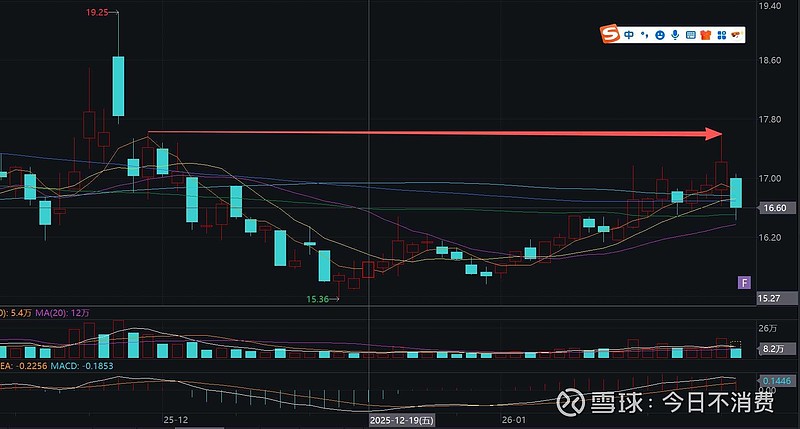Open the soft keyboard in Sogou toolbar

click(x=691, y=35)
